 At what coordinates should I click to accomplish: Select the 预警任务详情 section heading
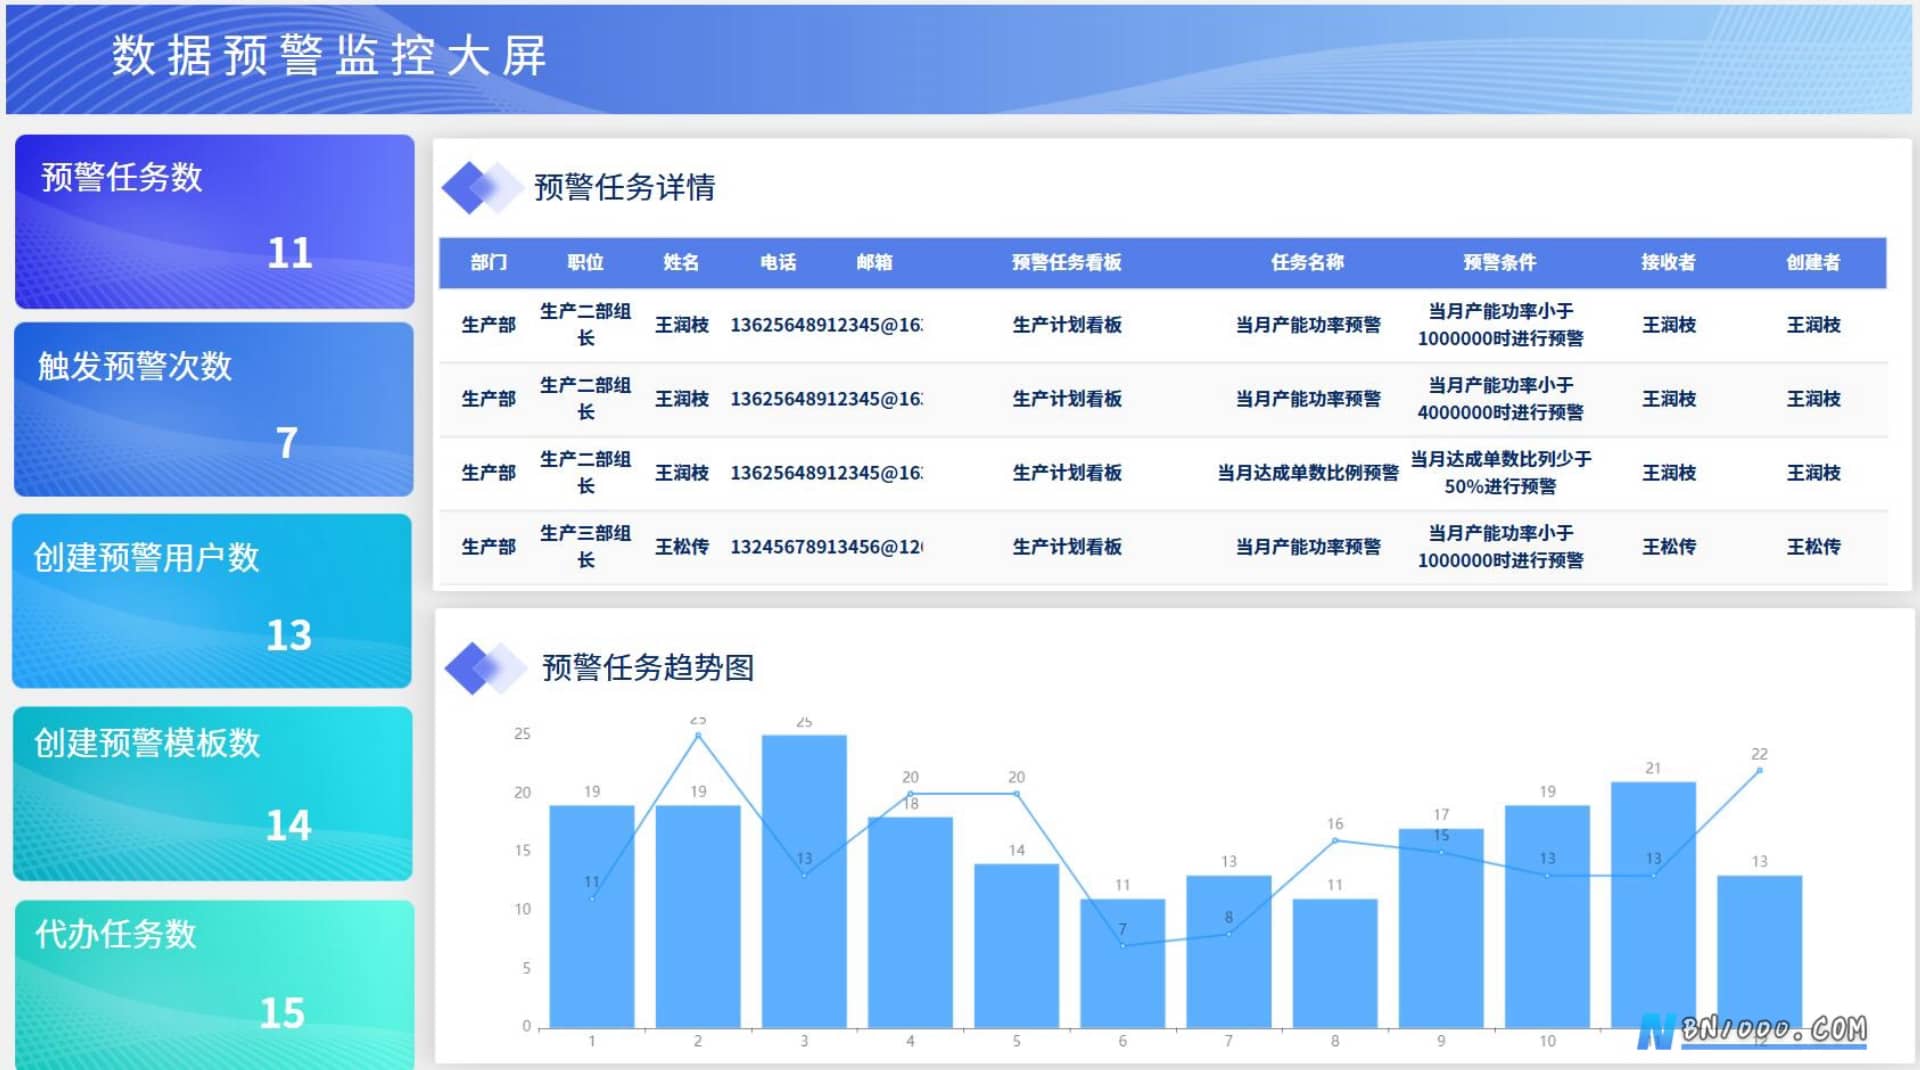pos(624,187)
